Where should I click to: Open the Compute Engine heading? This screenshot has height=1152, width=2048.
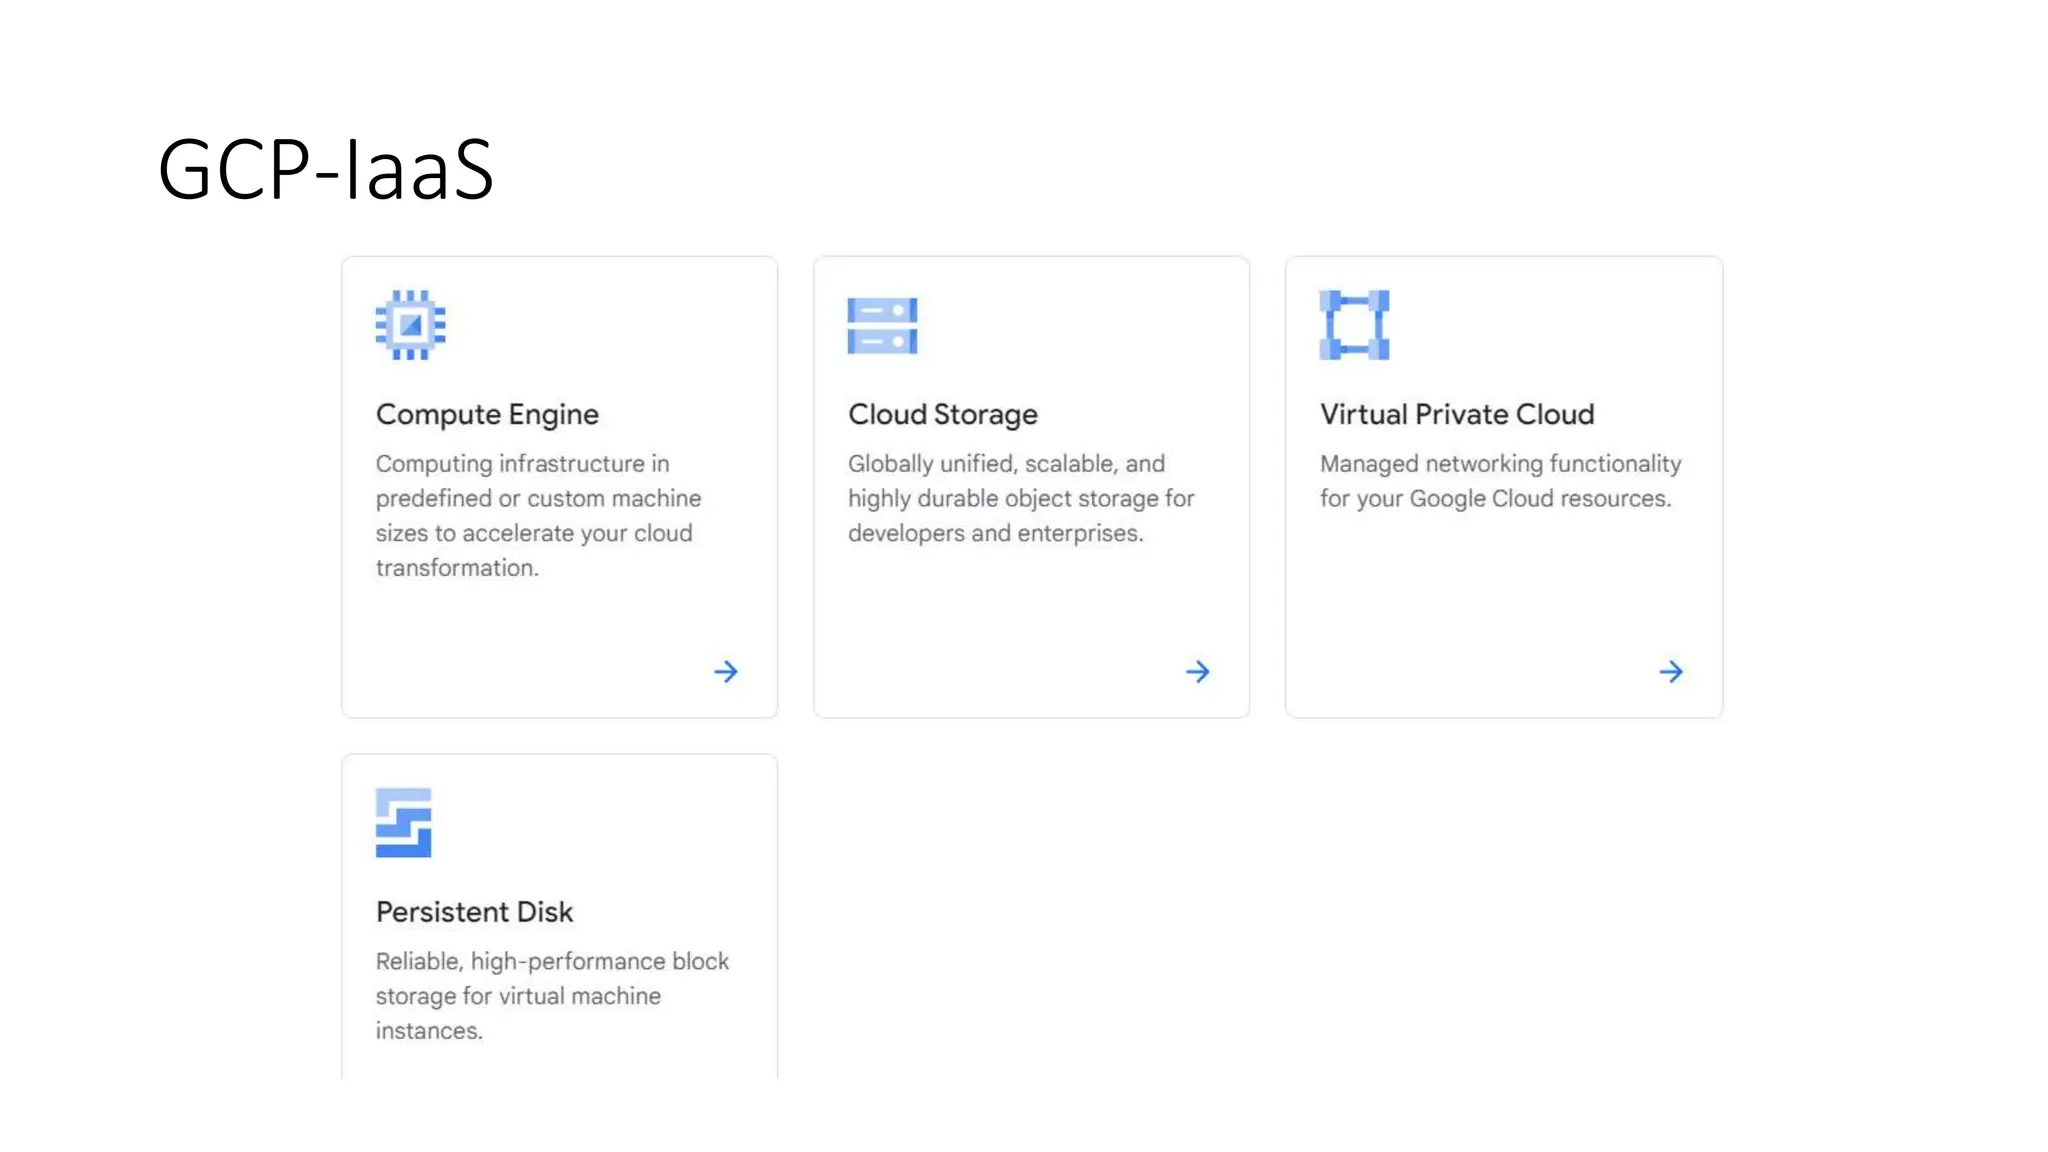(487, 415)
